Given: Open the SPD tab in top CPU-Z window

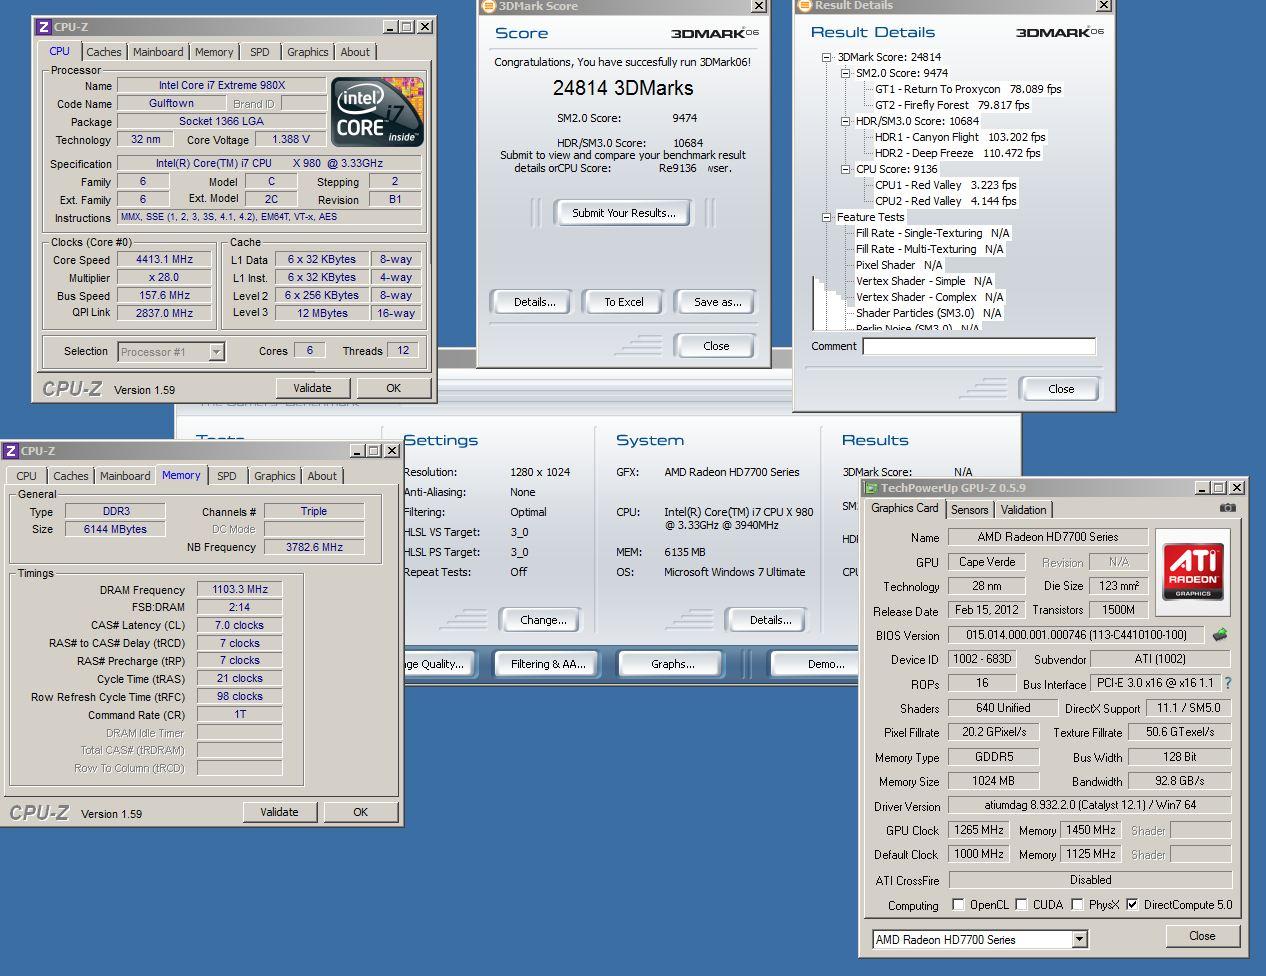Looking at the screenshot, I should point(260,52).
